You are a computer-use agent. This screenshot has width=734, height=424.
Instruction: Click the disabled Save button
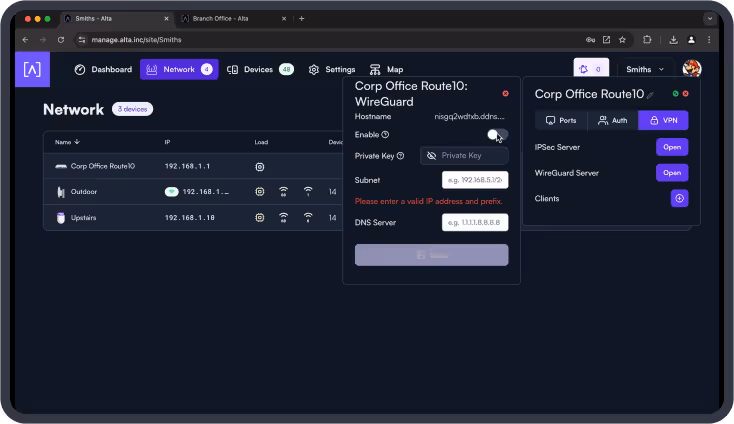[431, 255]
